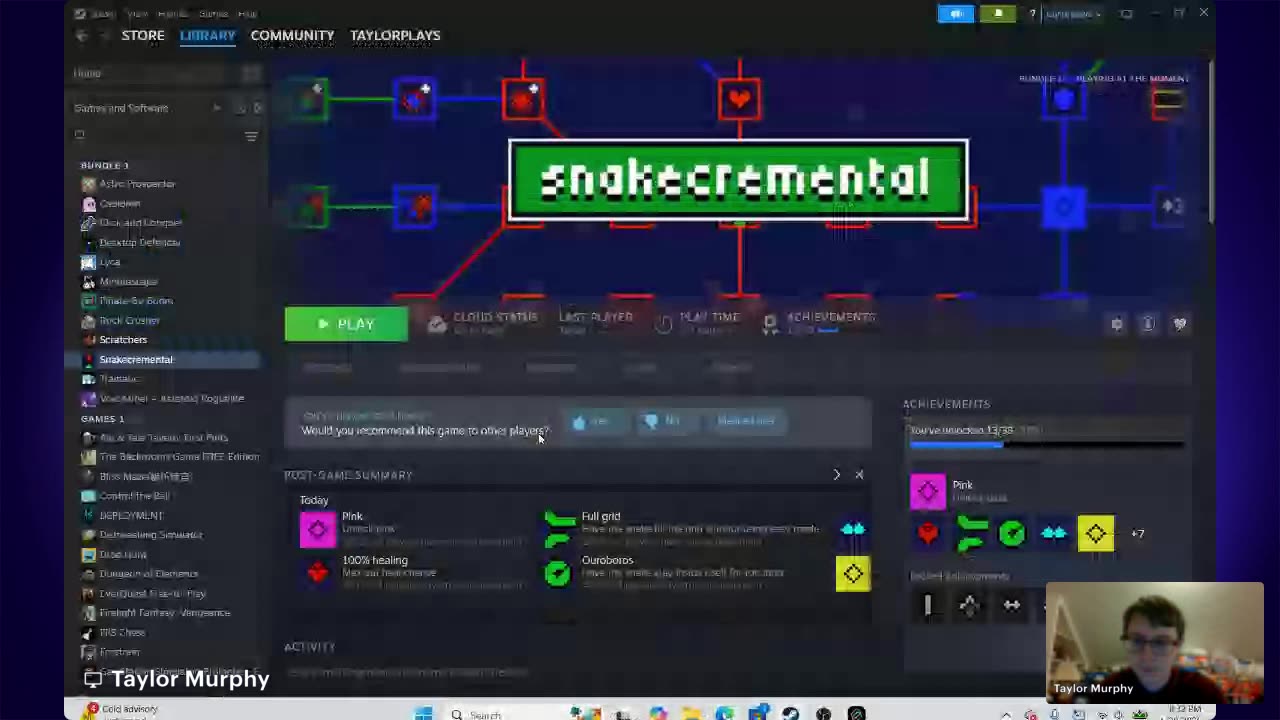Add Snakecremental to favorites with heart icon
This screenshot has height=720, width=1280.
click(1180, 324)
